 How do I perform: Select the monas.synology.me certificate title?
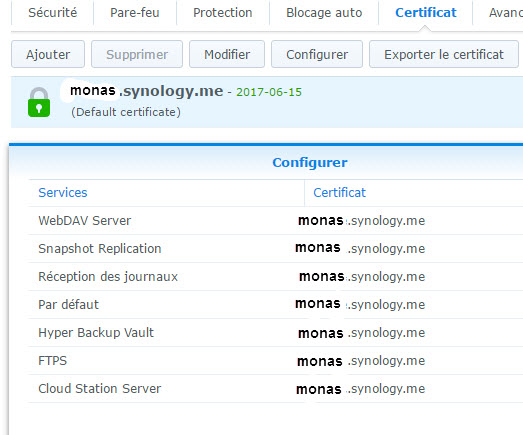click(147, 91)
